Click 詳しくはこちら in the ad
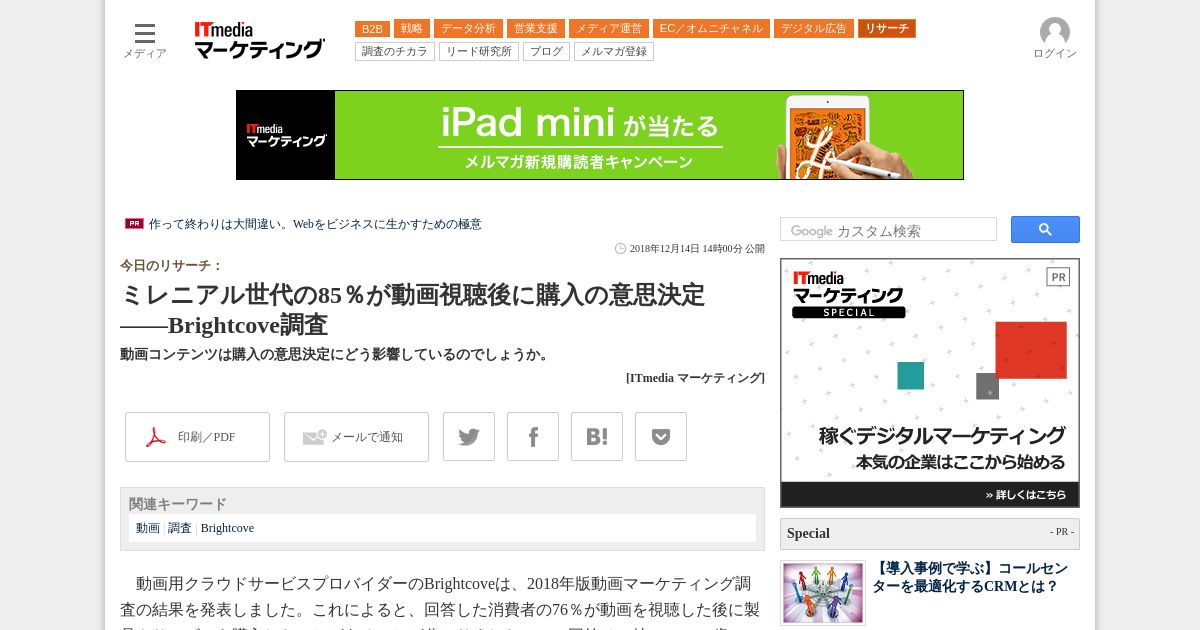The height and width of the screenshot is (630, 1200). 1026,494
